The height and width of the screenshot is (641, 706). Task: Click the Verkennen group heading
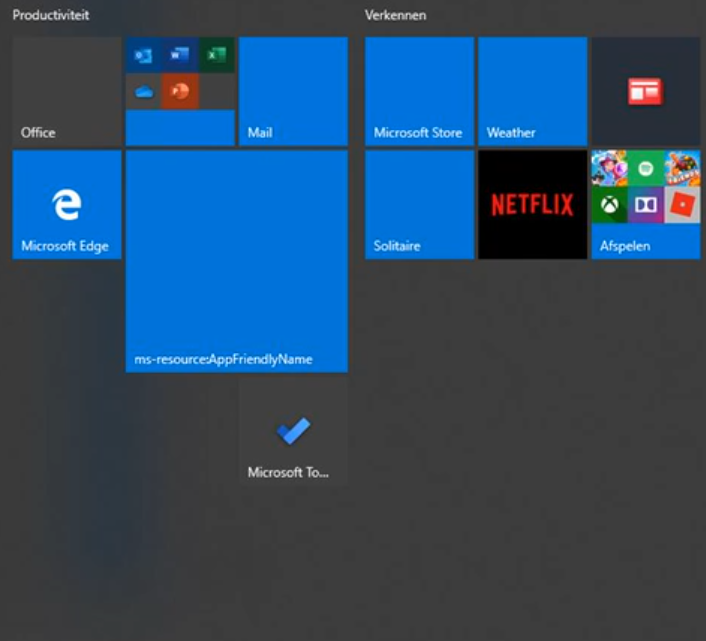click(395, 15)
